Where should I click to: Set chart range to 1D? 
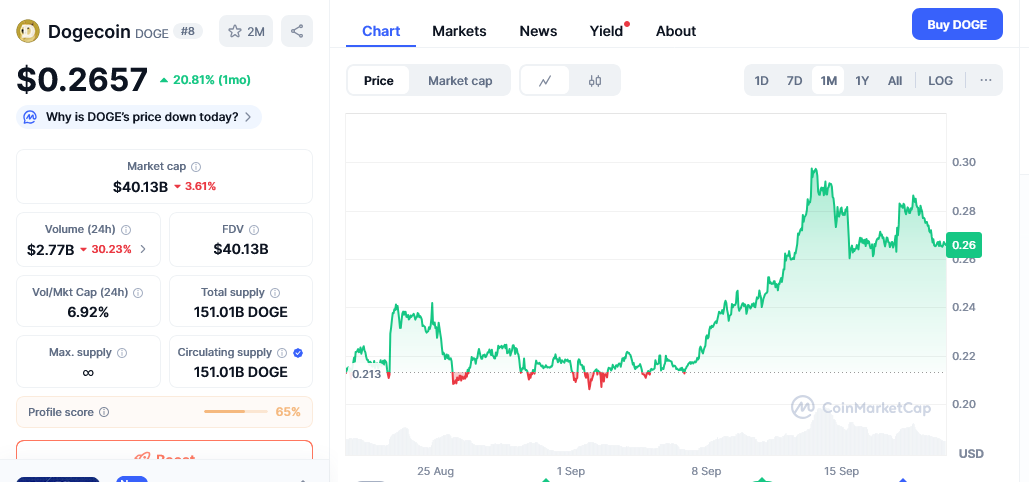(x=761, y=81)
